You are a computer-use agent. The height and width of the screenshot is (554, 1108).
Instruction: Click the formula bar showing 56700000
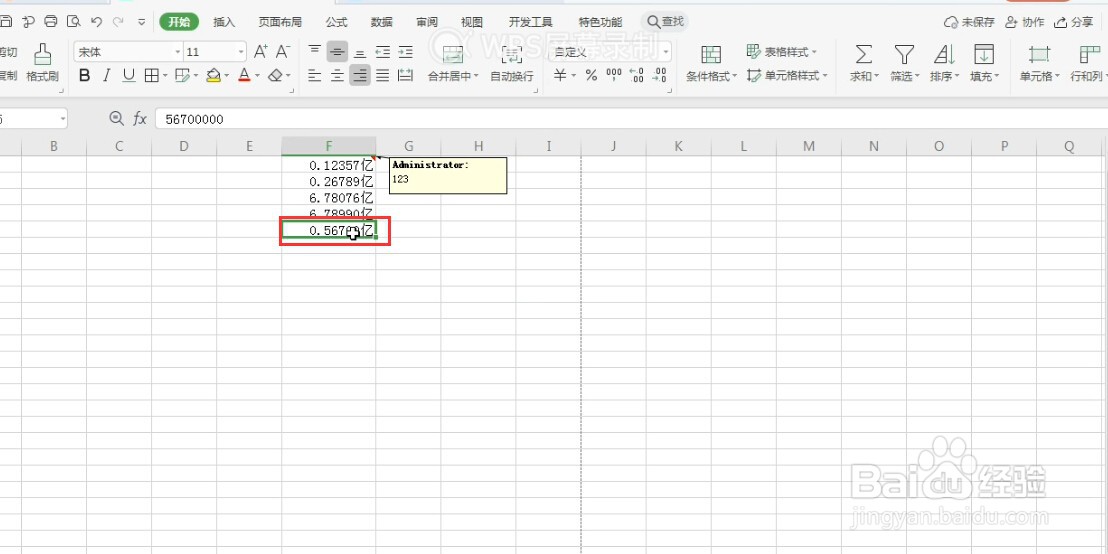(x=631, y=119)
